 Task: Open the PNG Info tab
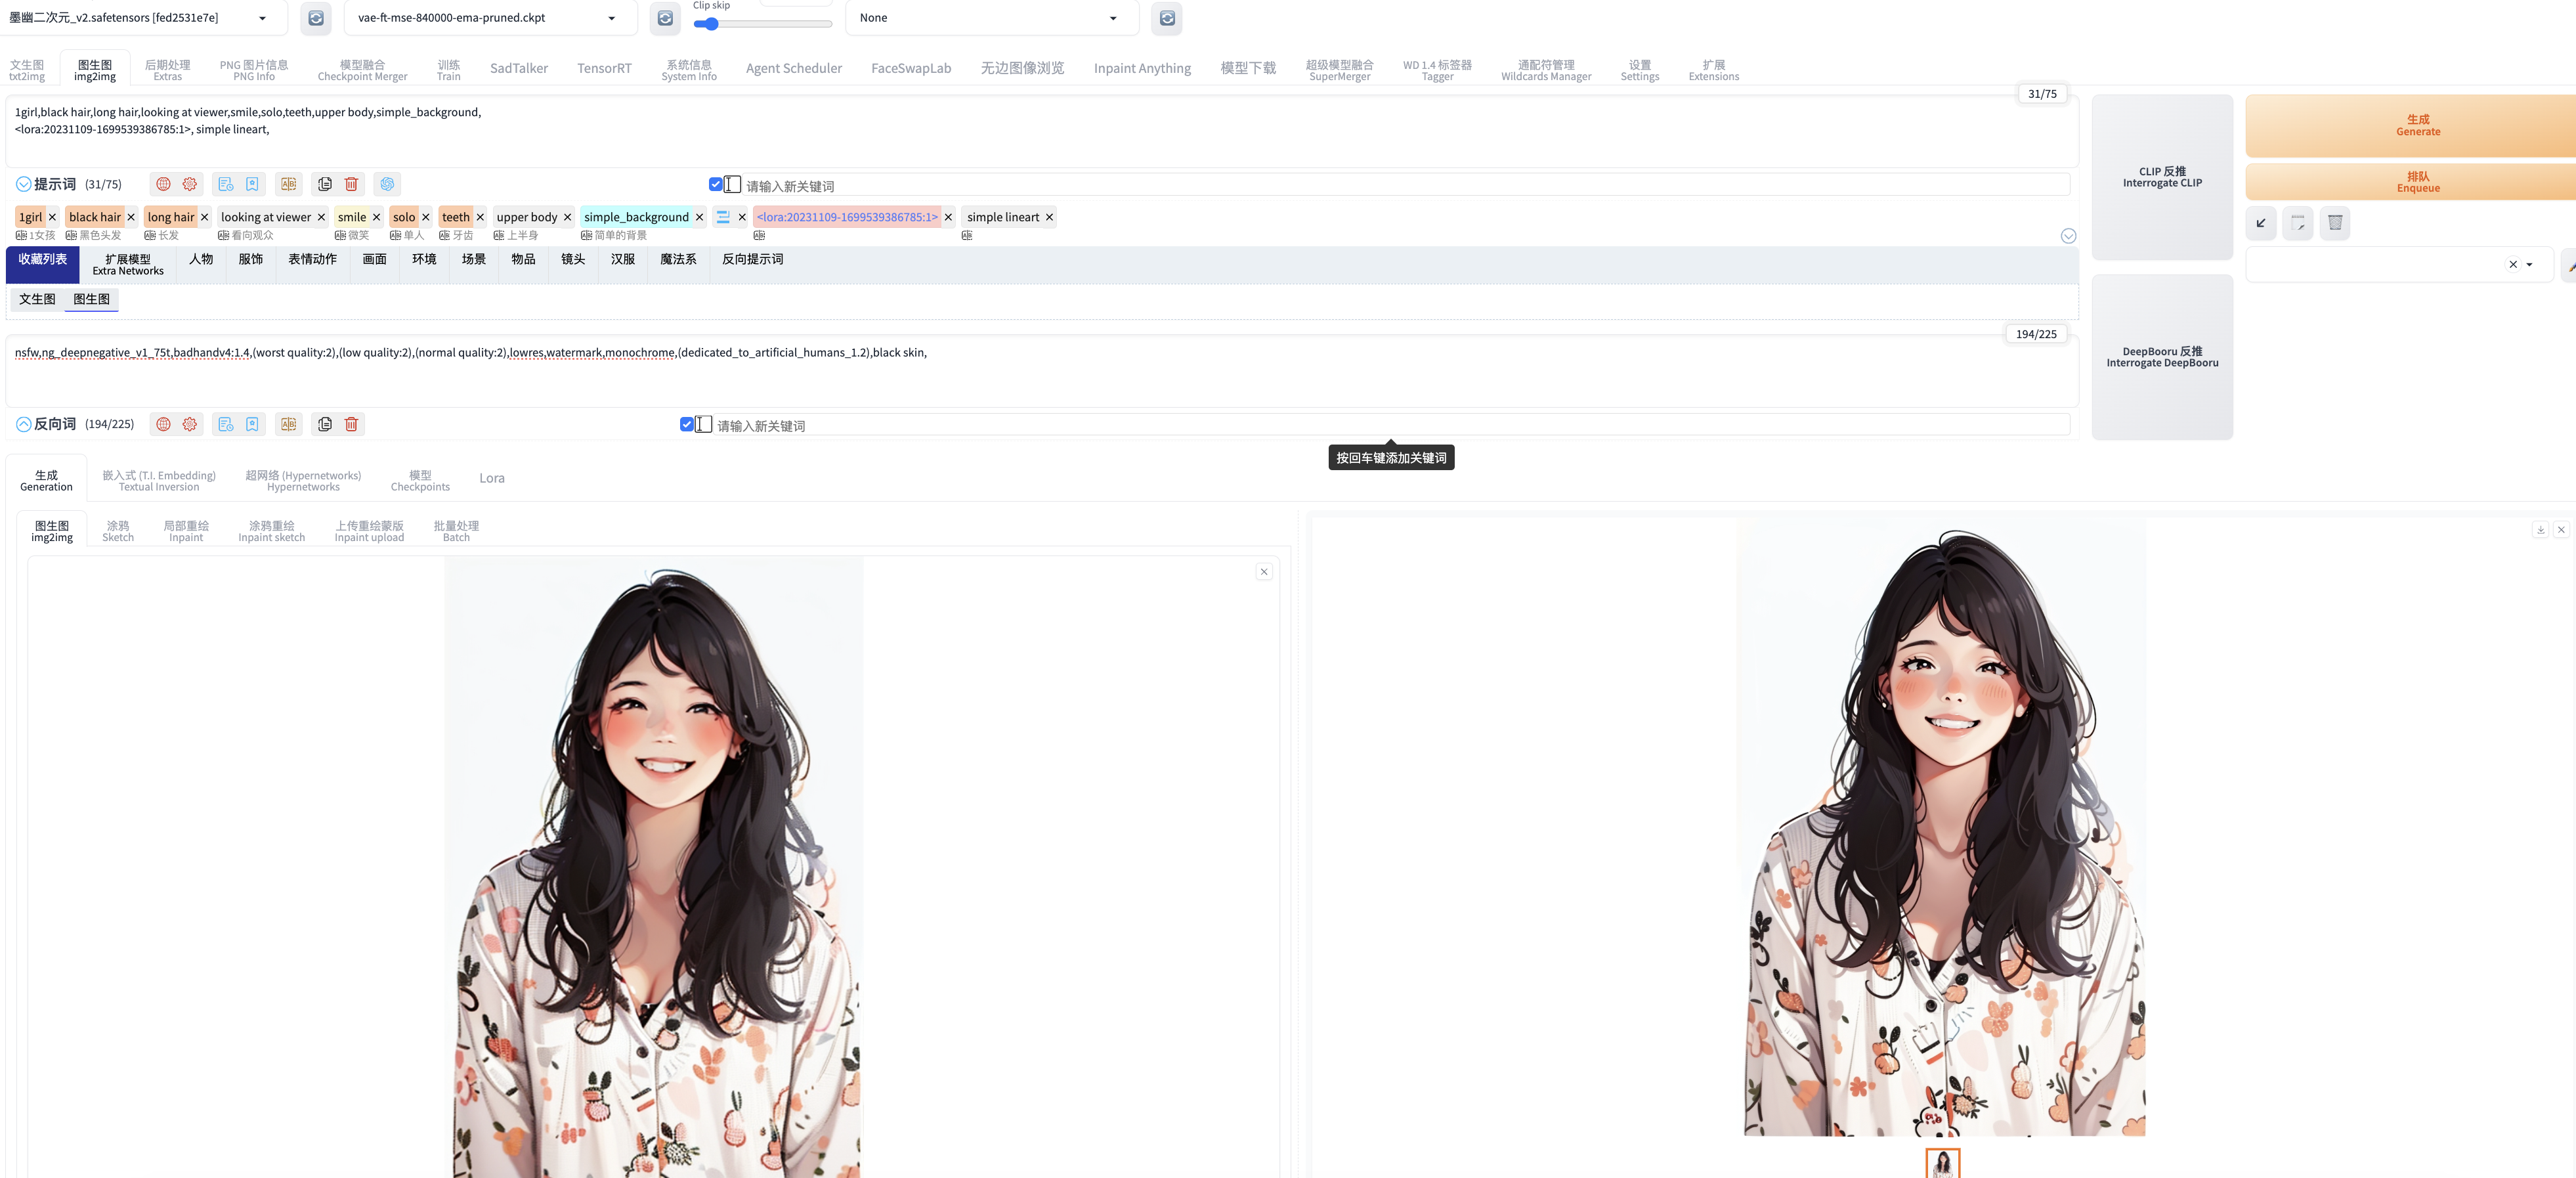254,70
